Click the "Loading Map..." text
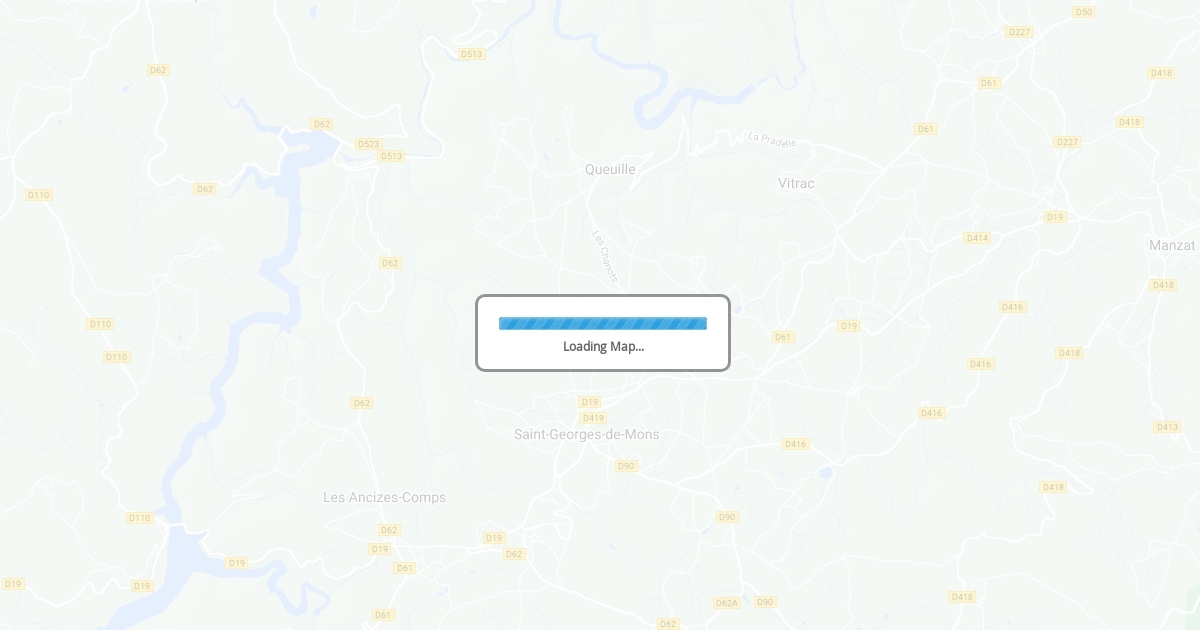 (x=603, y=346)
